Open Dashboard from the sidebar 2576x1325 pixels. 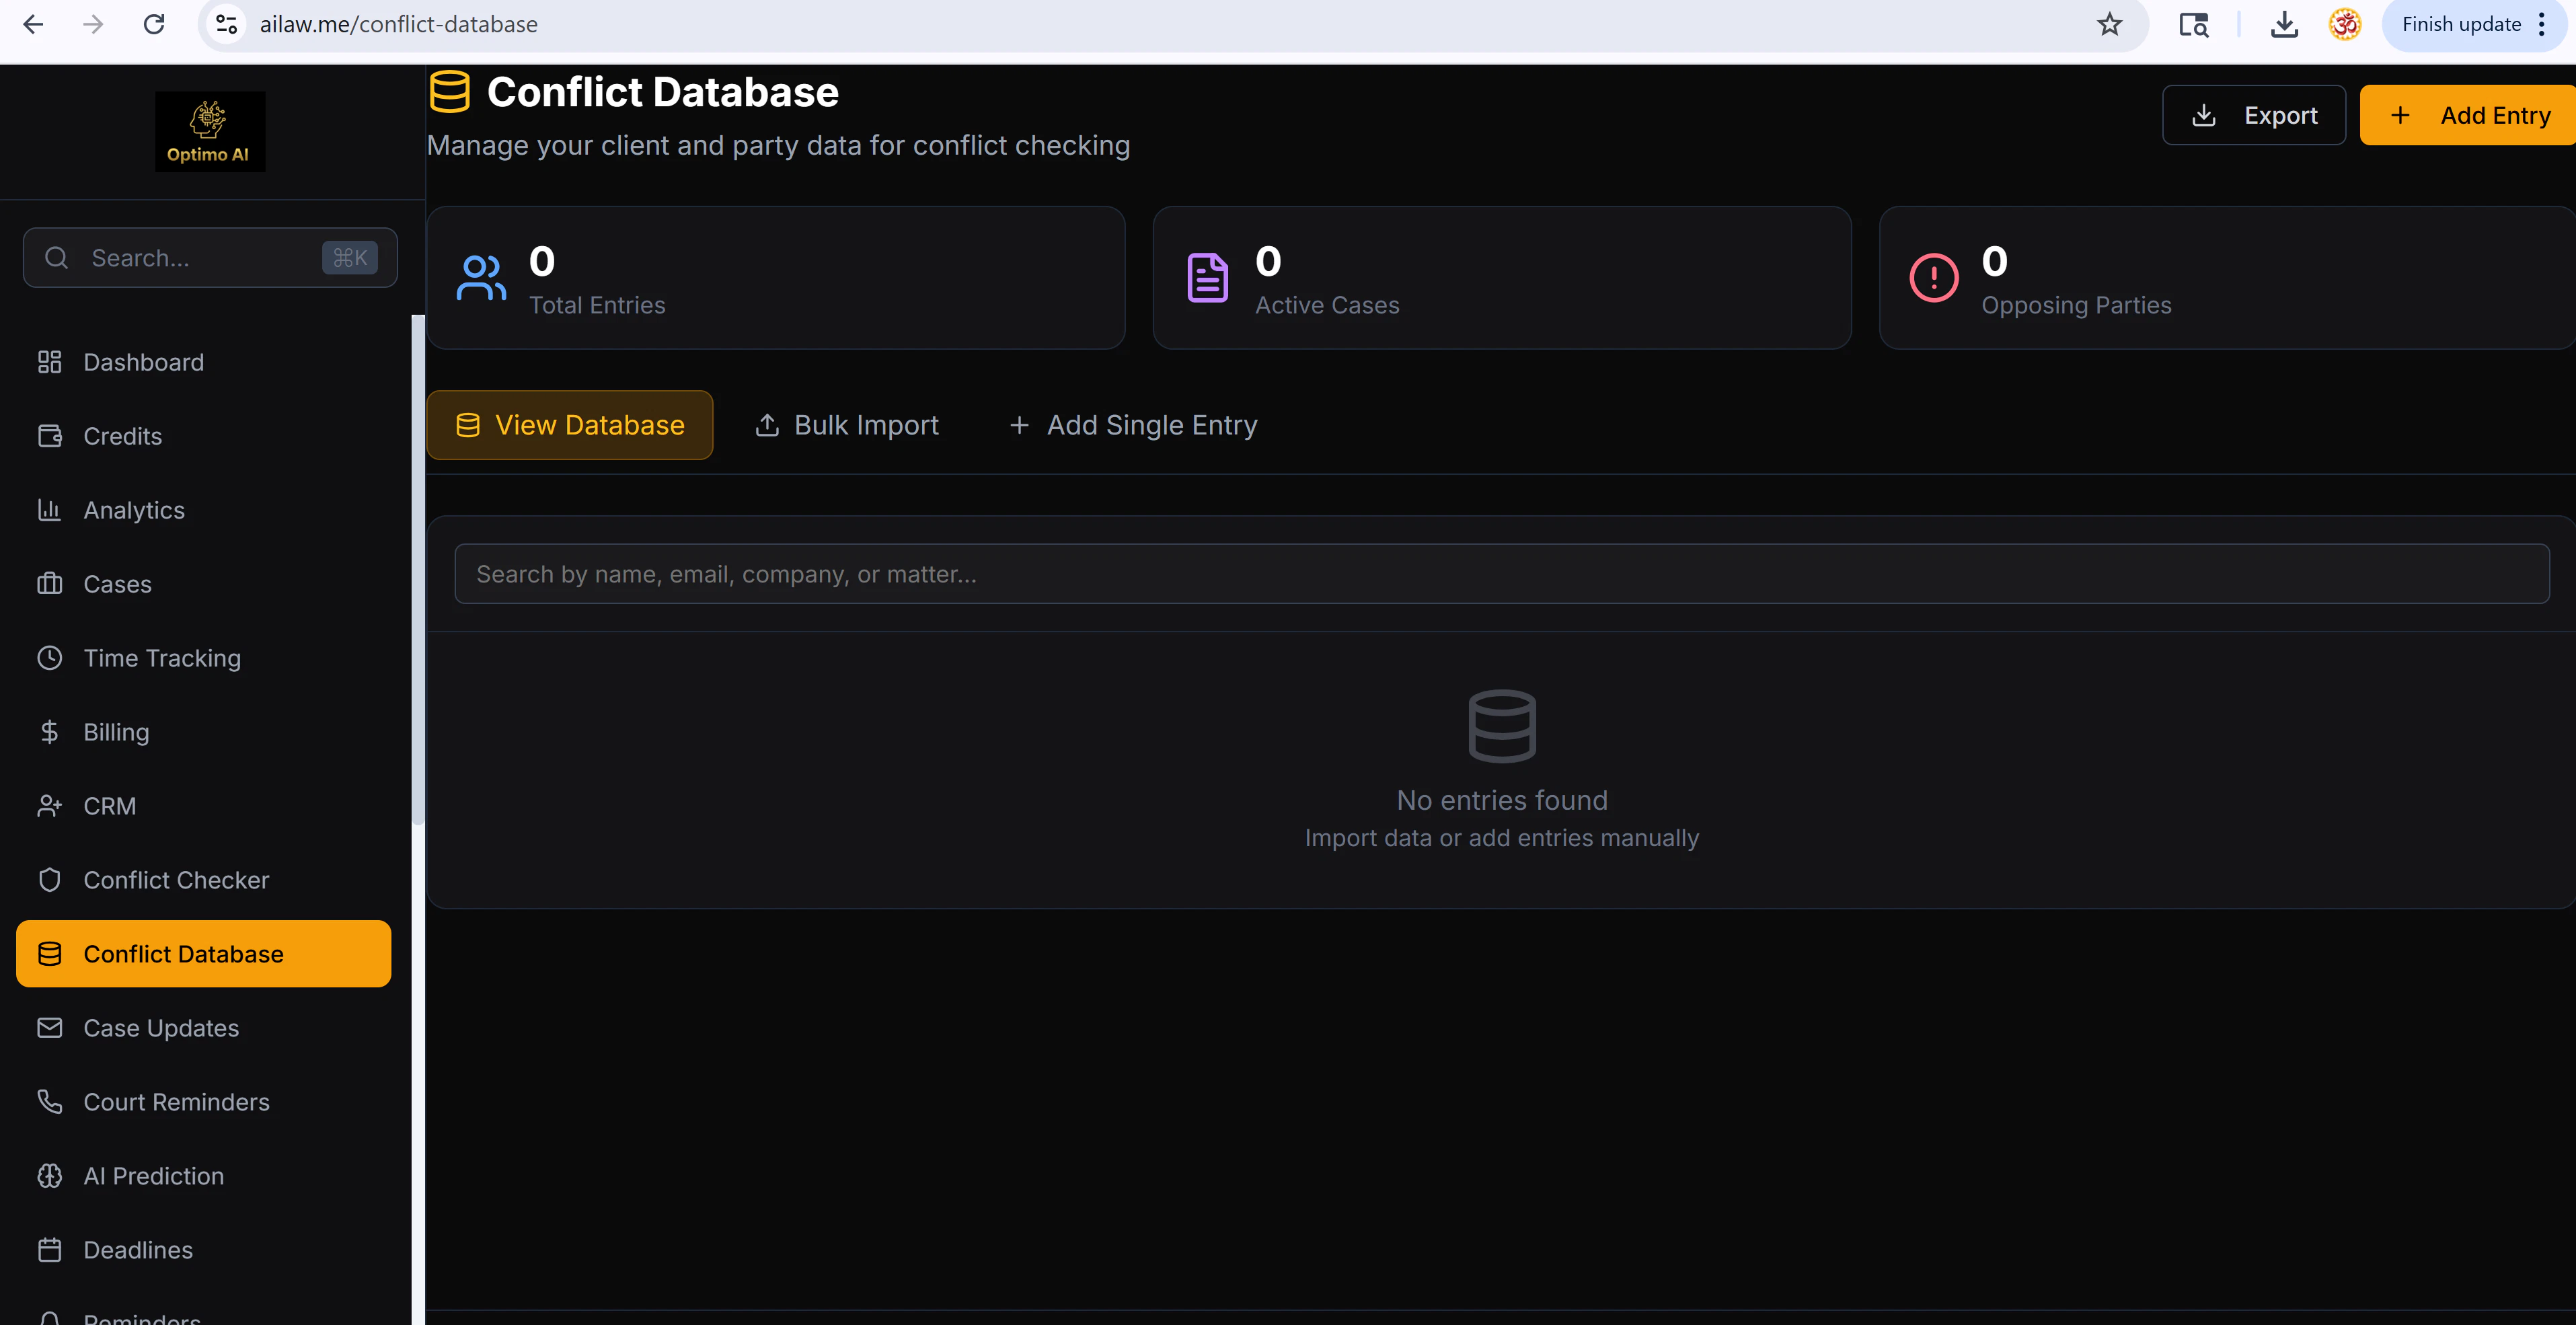pos(143,362)
